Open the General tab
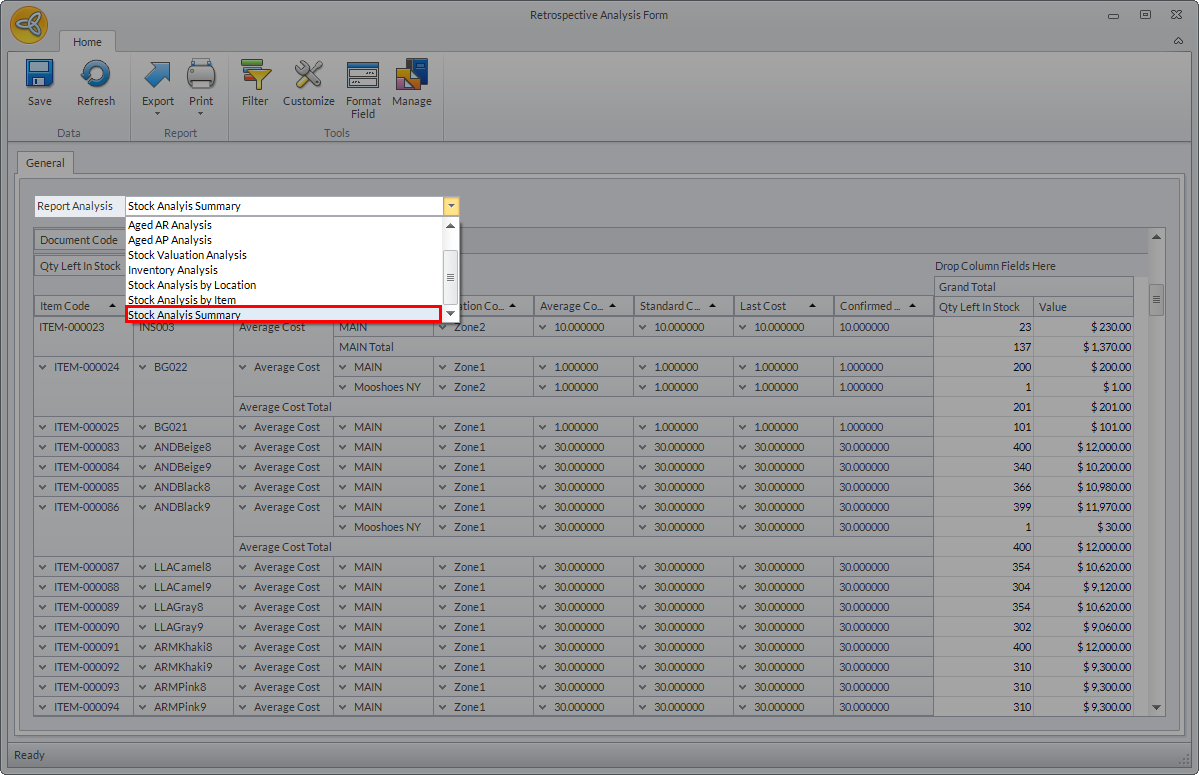 click(x=45, y=163)
